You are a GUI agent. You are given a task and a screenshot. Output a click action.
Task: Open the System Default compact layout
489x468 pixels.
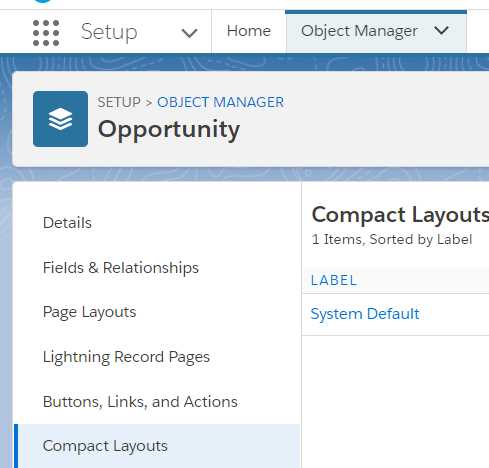(x=365, y=314)
